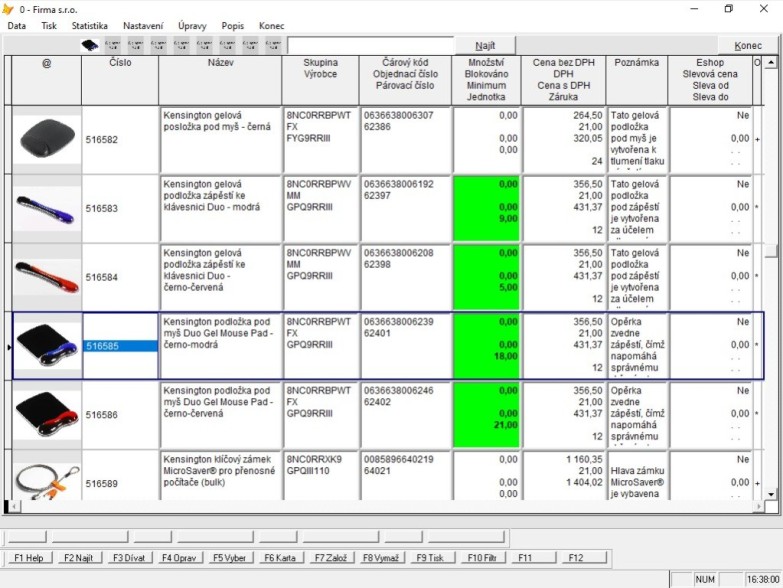Click the mouse pad thumbnail in the toolbar
This screenshot has height=588, width=783.
[90, 45]
